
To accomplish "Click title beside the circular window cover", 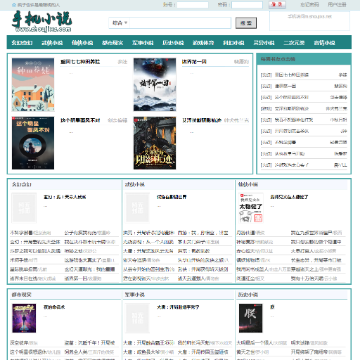I will pos(80,120).
